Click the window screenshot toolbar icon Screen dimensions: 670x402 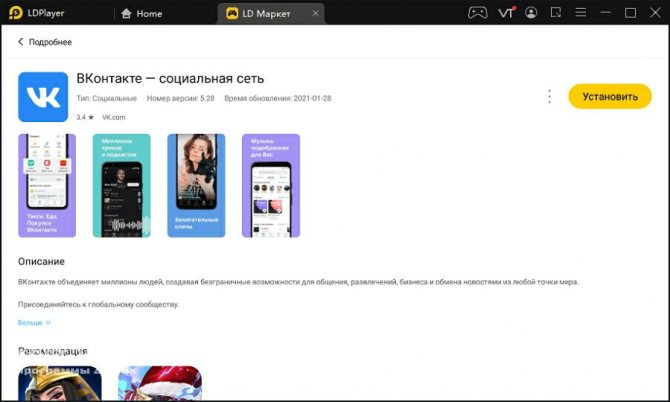coord(555,13)
